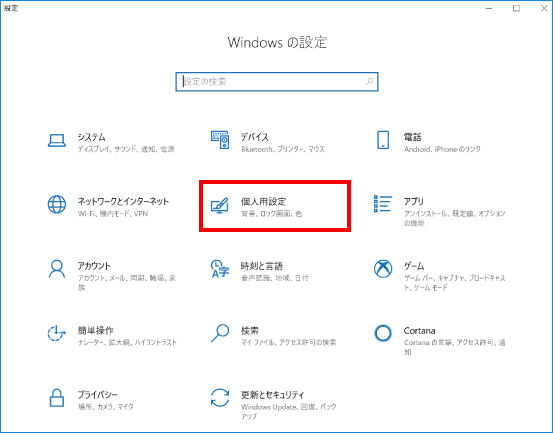This screenshot has width=553, height=433.
Task: Click the search magnifier in the search box
Action: [369, 82]
